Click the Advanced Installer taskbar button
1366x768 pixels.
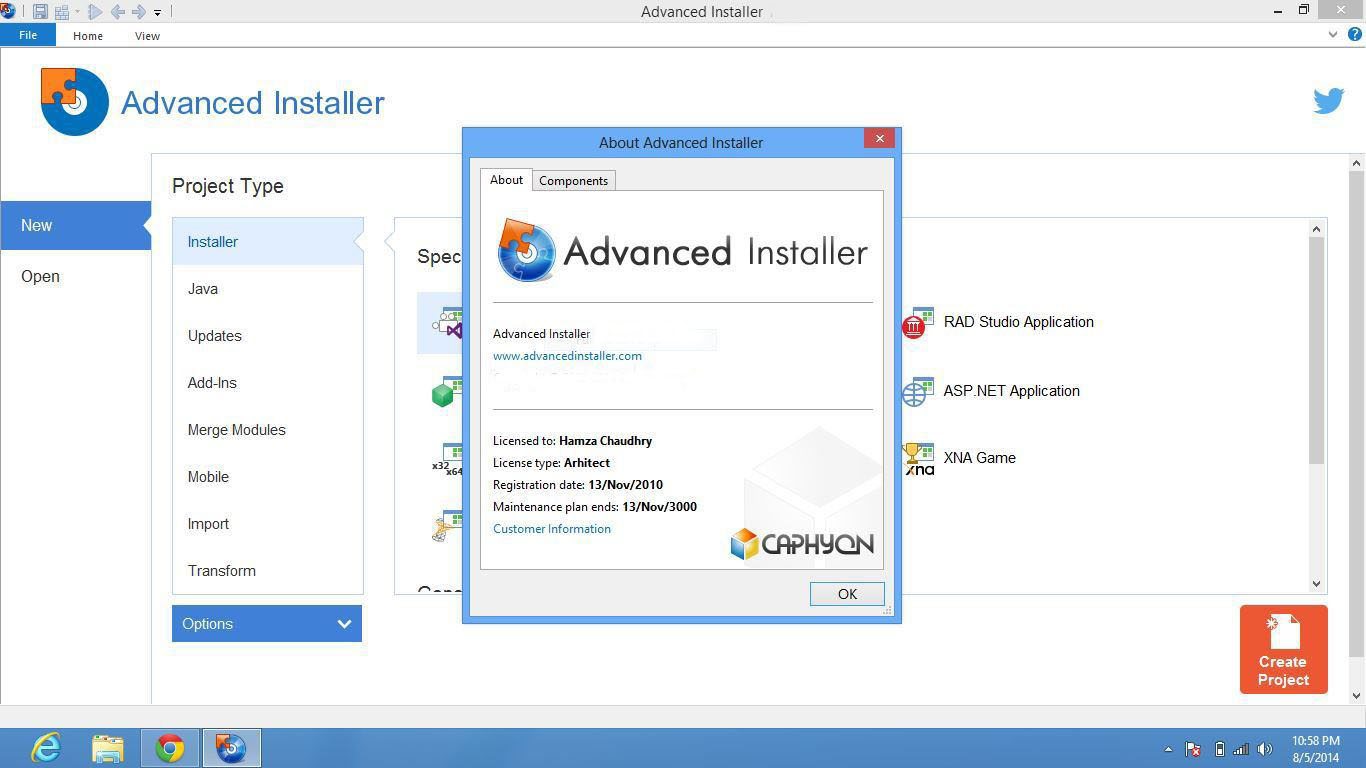(x=231, y=748)
